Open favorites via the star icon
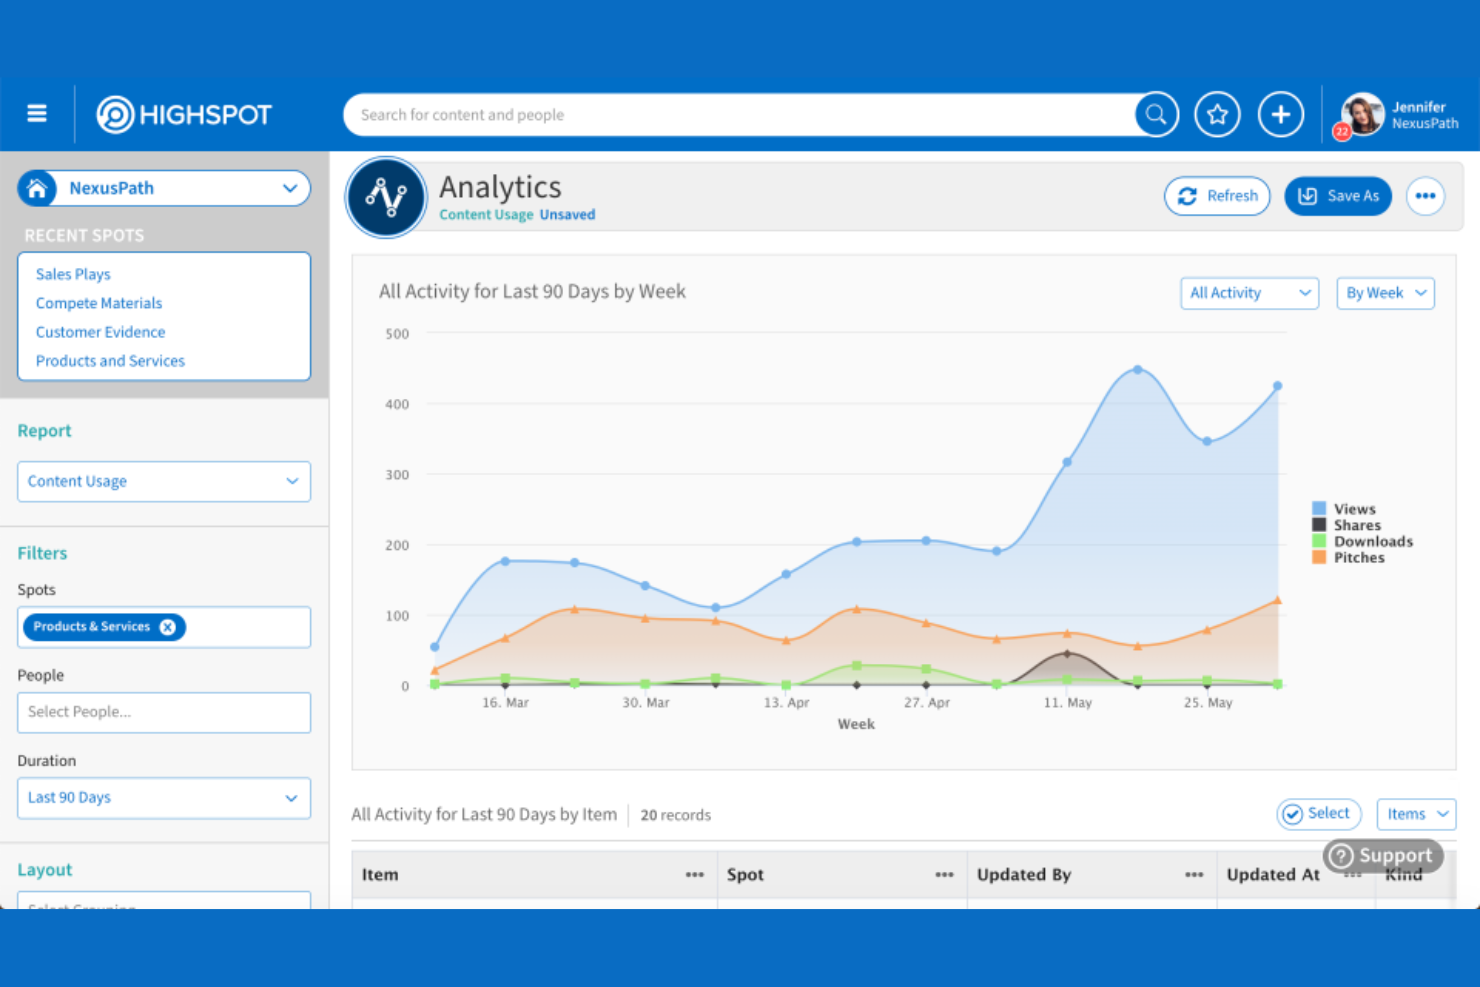The height and width of the screenshot is (987, 1480). point(1217,113)
